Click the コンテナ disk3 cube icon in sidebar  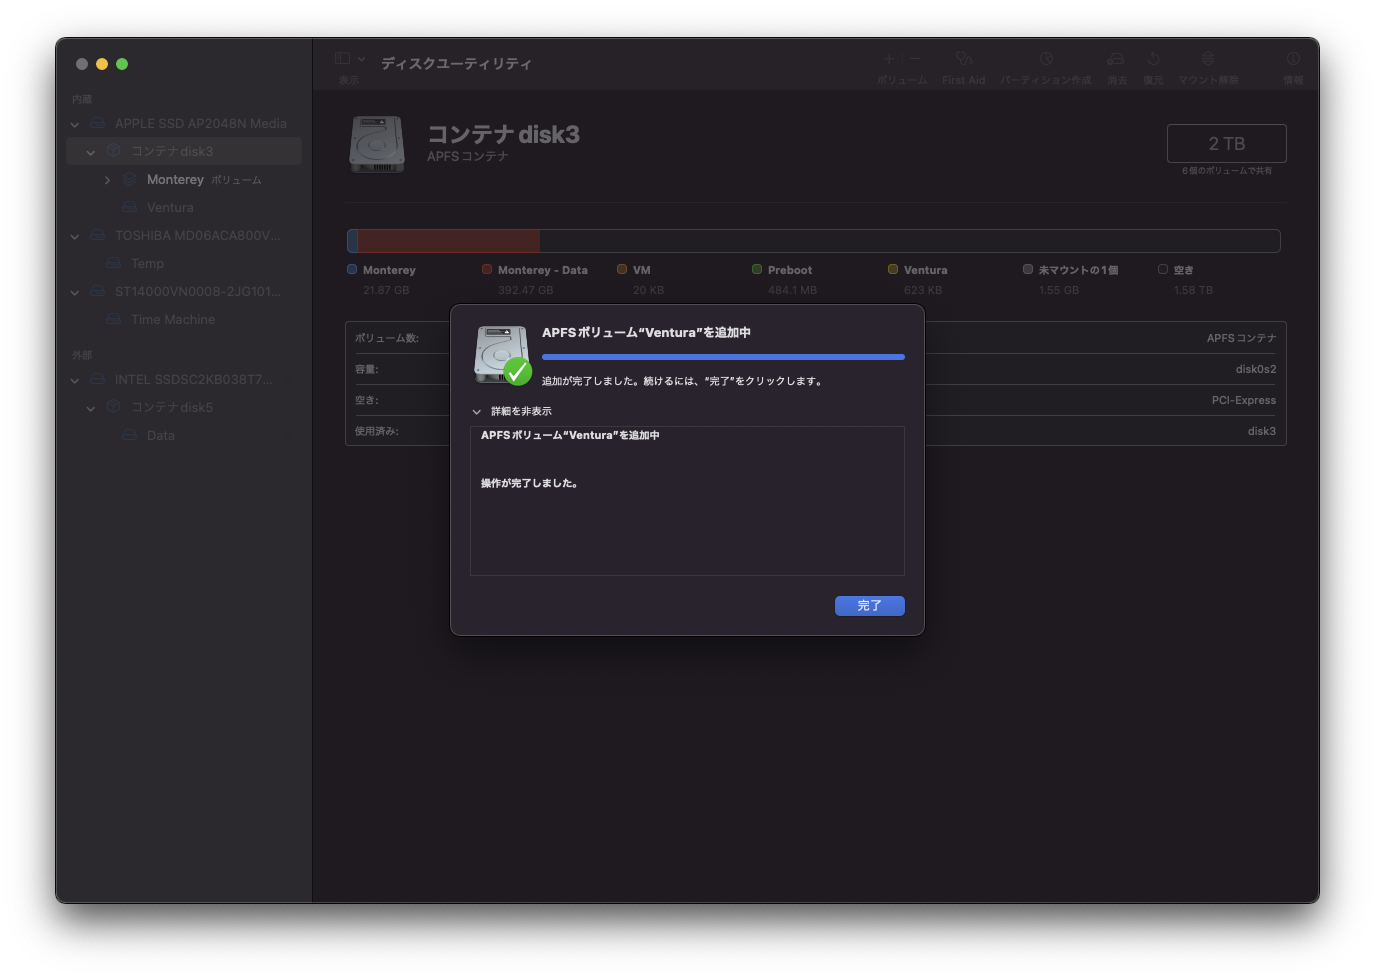point(114,151)
